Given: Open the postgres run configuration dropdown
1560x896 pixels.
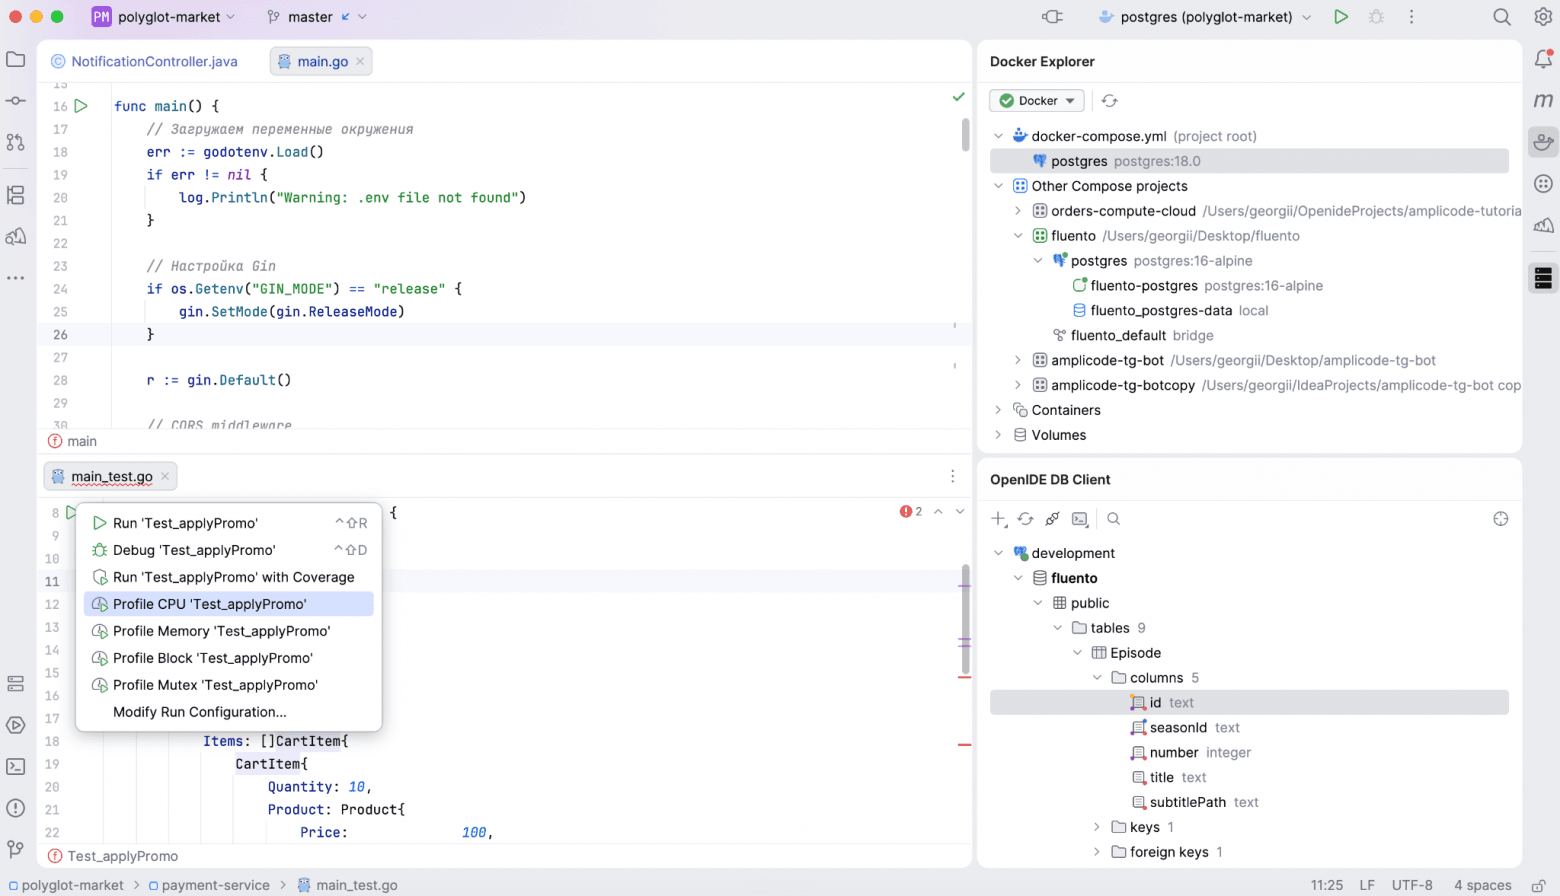Looking at the screenshot, I should click(x=1205, y=17).
